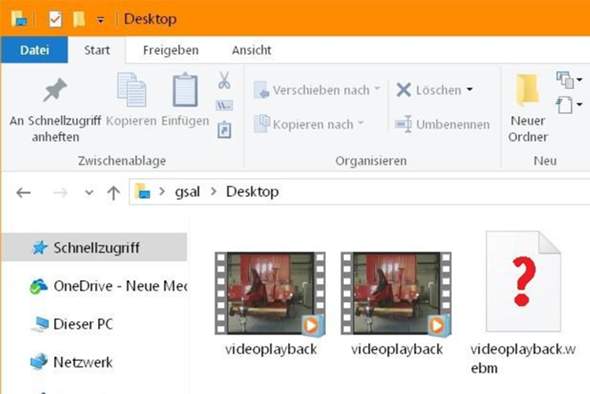The height and width of the screenshot is (394, 590).
Task: Click the scissors Cut icon
Action: click(x=224, y=81)
